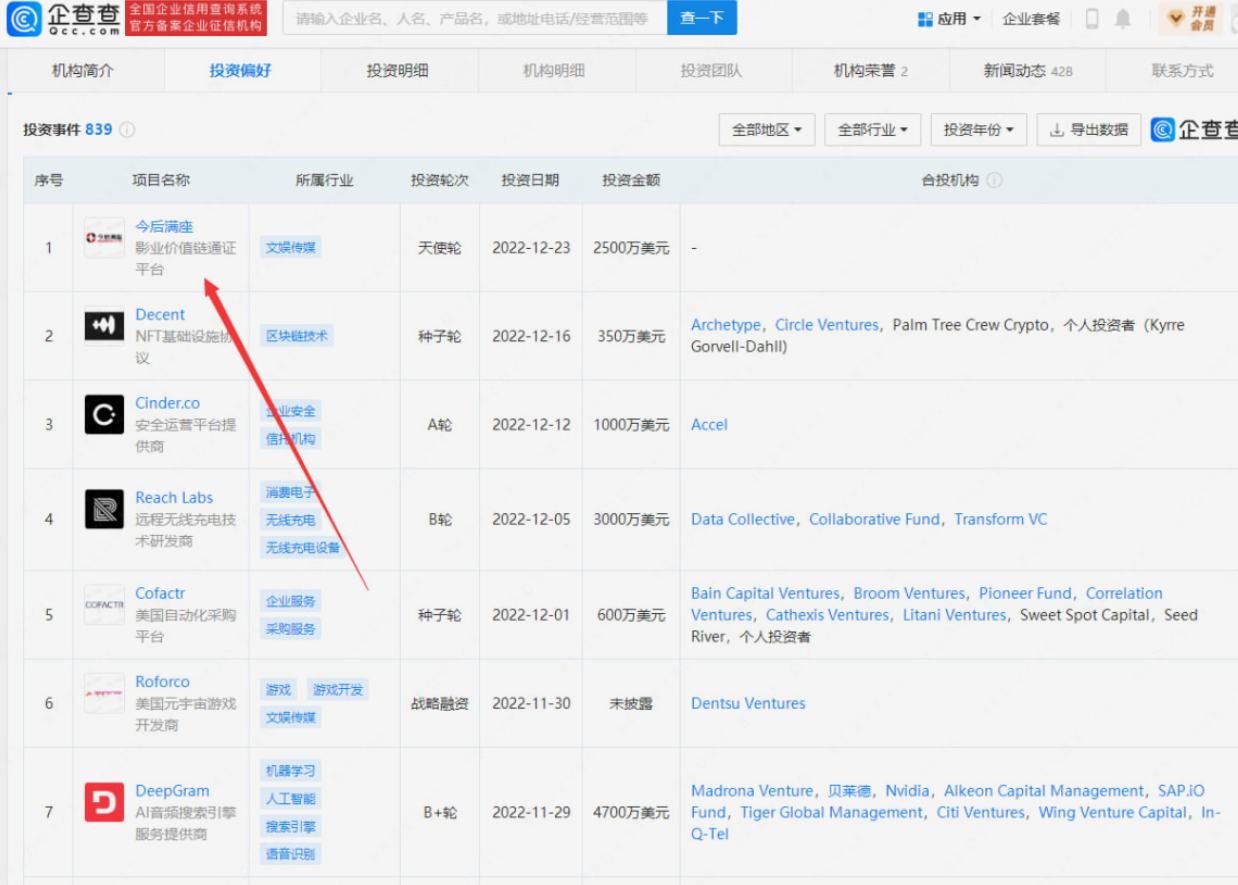Open the Cofactr project link
This screenshot has height=885, width=1238.
click(160, 594)
